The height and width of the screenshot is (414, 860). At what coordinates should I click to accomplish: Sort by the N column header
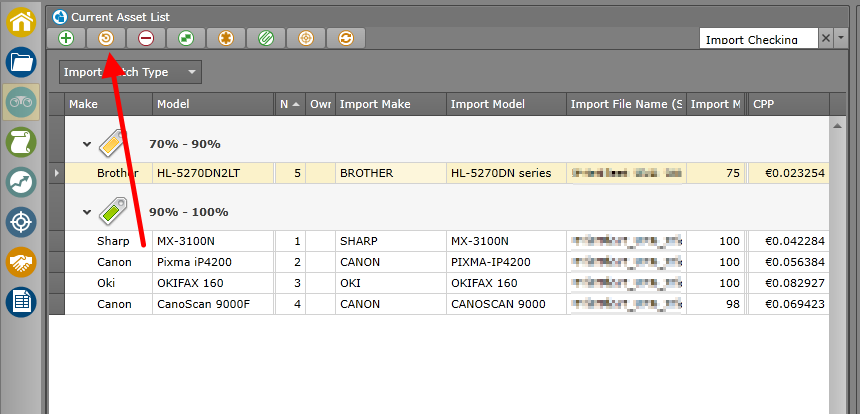[290, 104]
